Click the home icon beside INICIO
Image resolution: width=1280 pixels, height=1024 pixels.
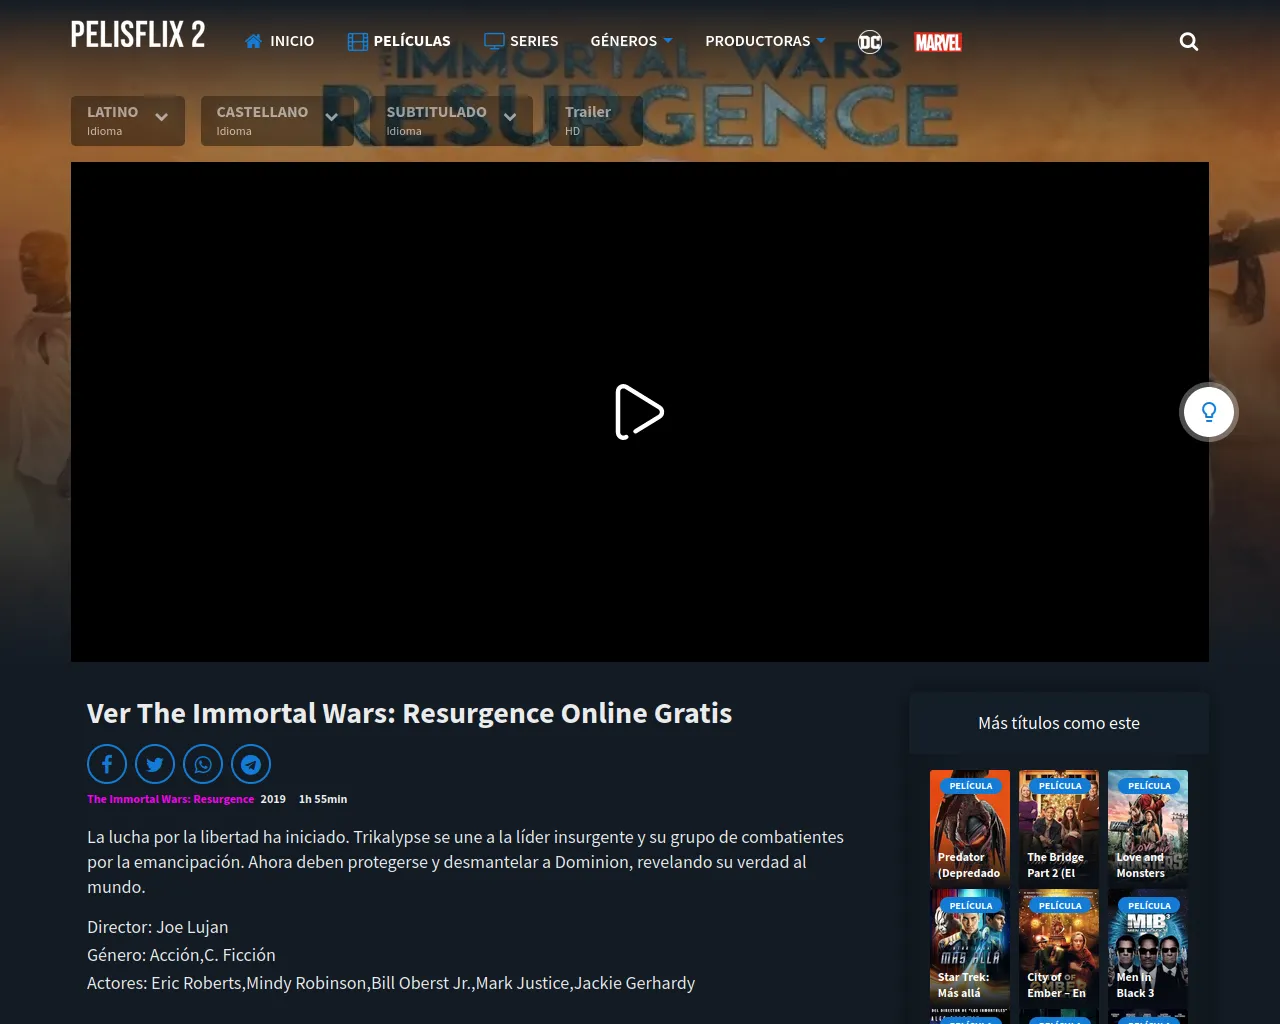[254, 41]
